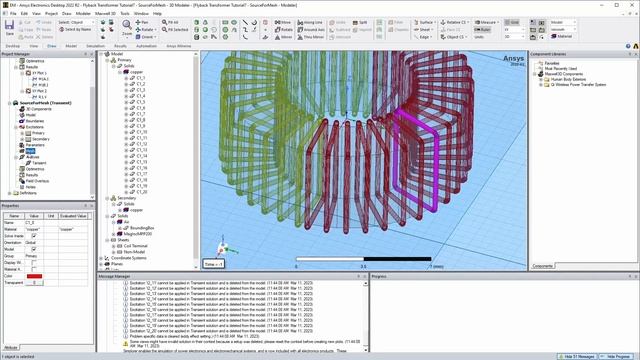The image size is (640, 360).
Task: Toggle the Grid button
Action: pos(511,22)
